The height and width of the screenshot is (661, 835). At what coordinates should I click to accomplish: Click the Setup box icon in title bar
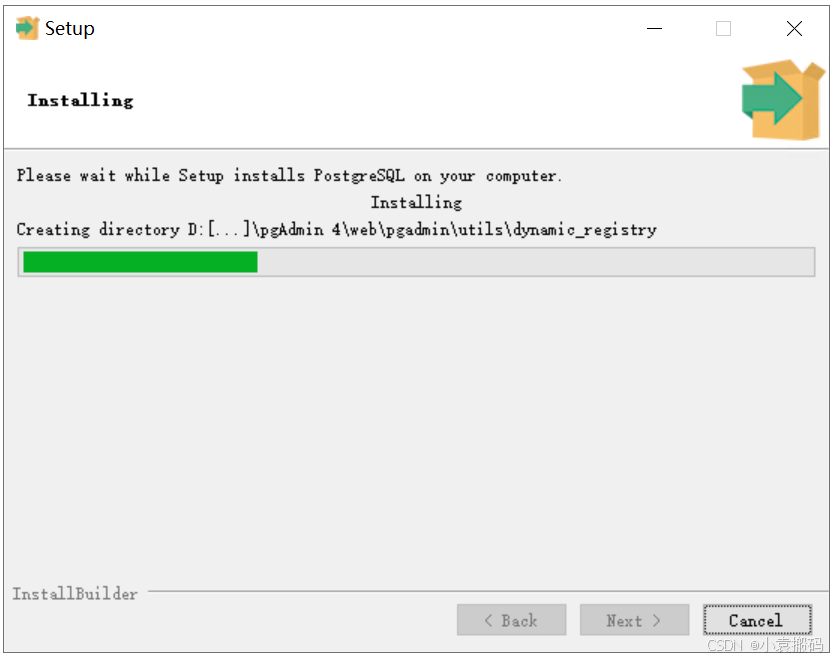pos(27,28)
